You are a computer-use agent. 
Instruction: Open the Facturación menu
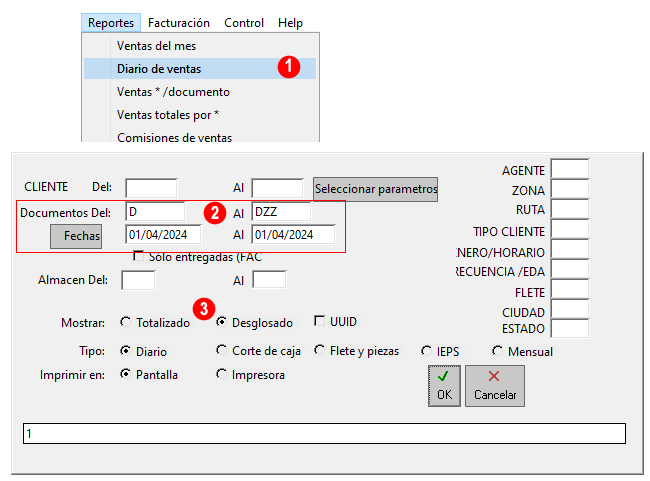179,22
